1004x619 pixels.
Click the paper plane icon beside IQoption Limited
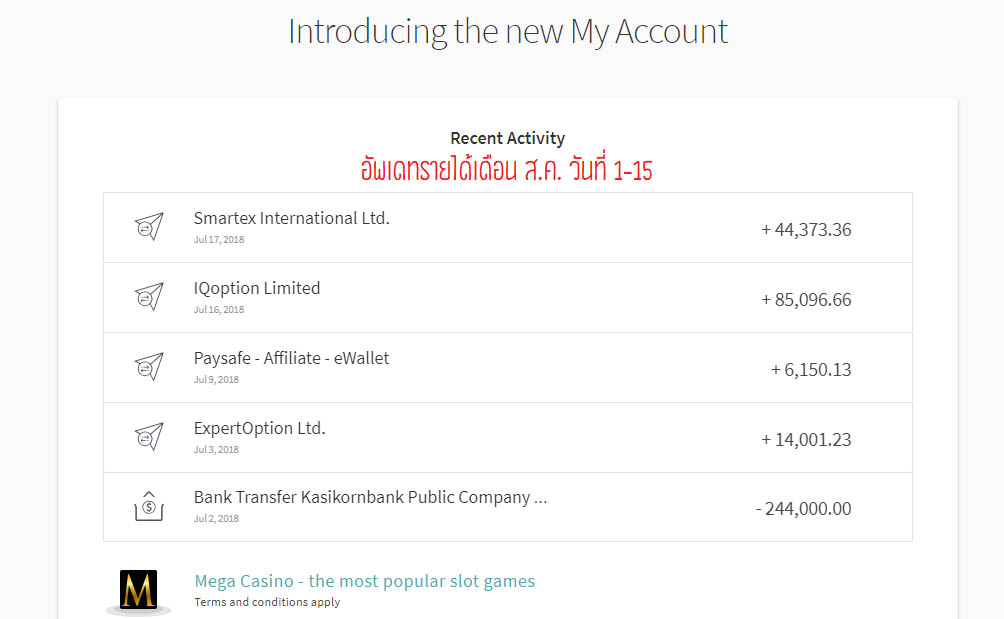click(149, 296)
